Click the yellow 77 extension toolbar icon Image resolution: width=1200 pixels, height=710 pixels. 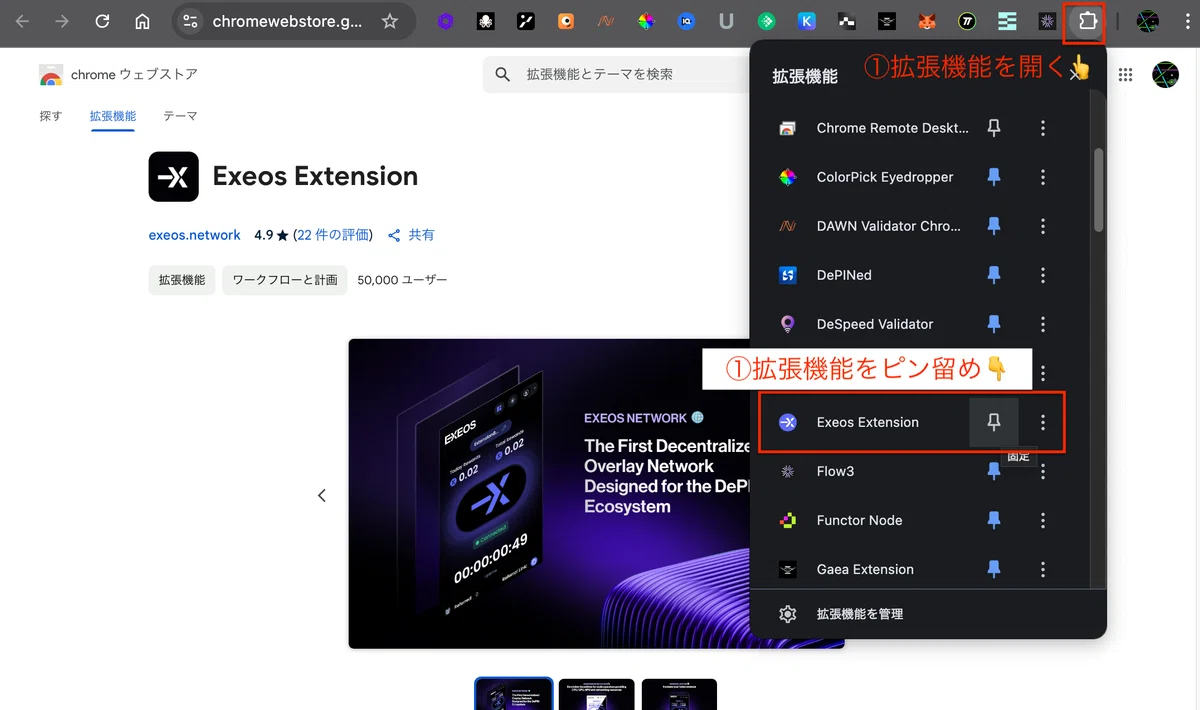[967, 21]
